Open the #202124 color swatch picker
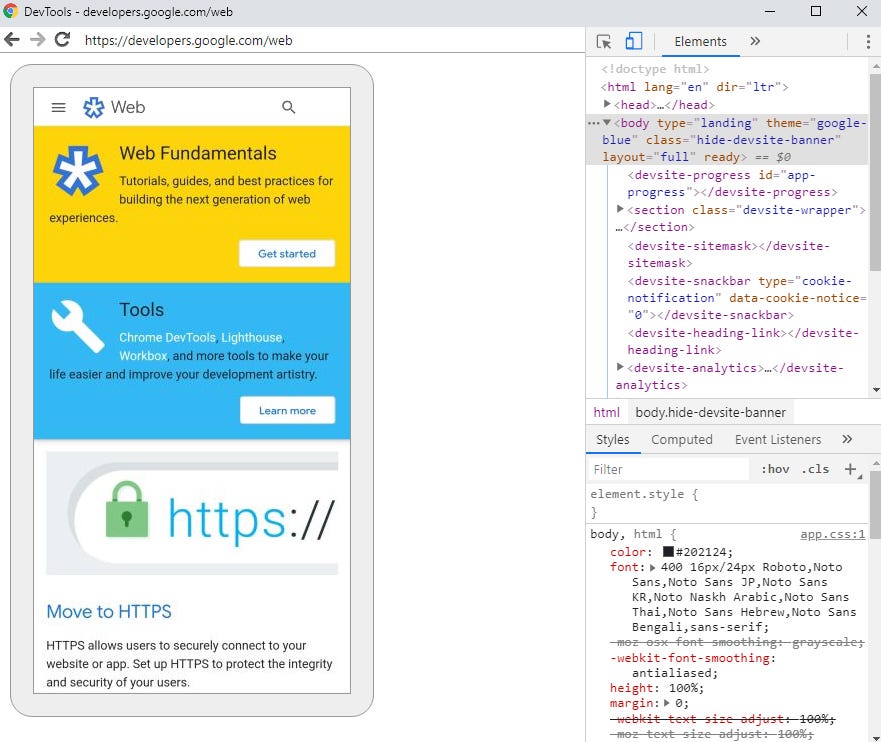 coord(668,552)
